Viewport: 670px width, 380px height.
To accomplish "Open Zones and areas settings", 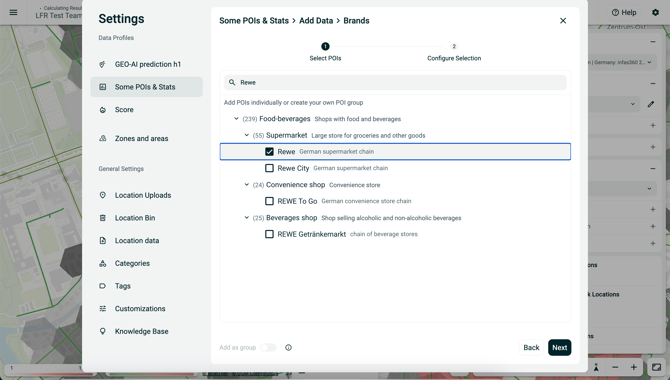I will pos(146,138).
